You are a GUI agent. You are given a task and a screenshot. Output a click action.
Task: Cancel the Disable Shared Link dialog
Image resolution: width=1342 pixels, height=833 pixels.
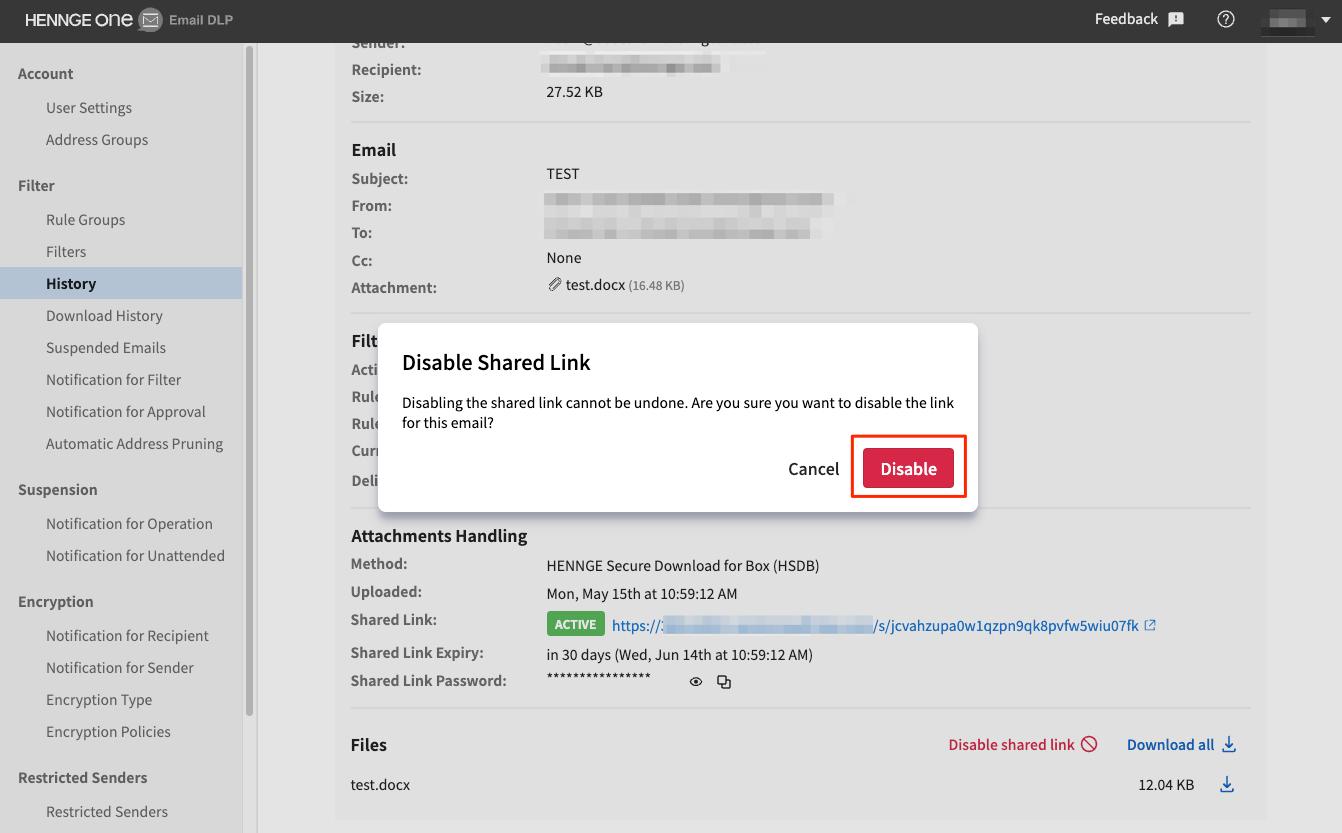tap(814, 469)
